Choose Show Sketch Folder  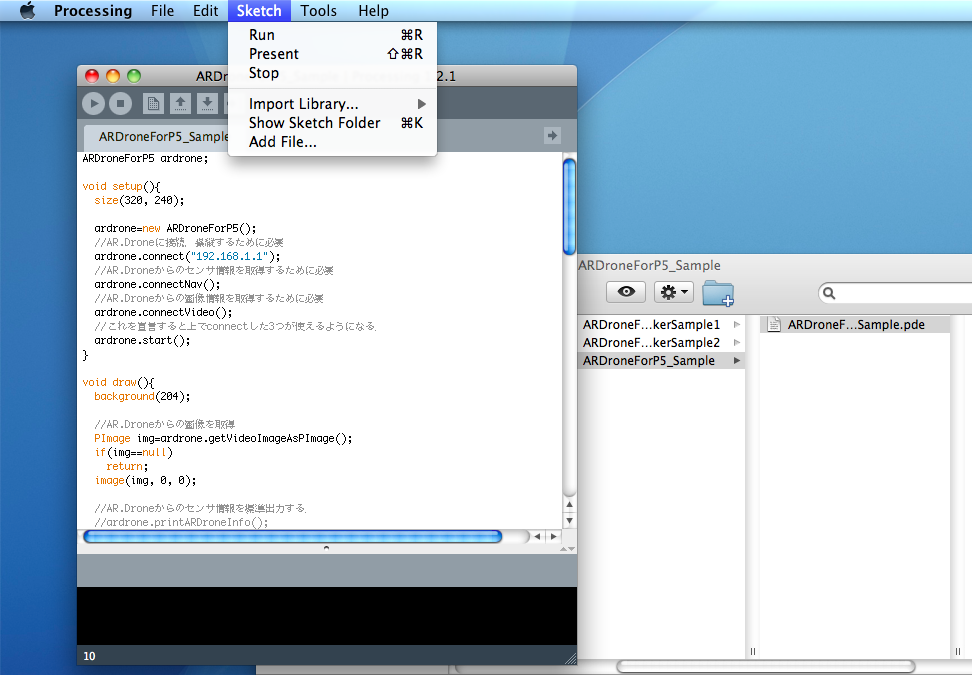click(333, 123)
